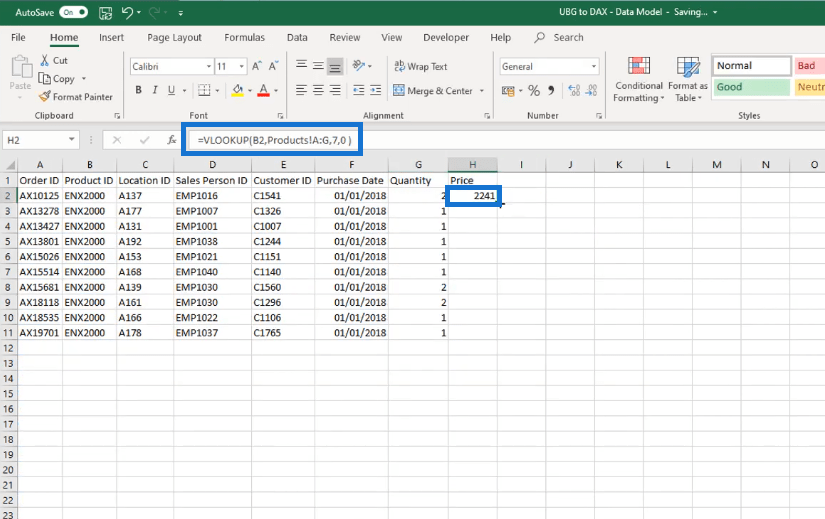The width and height of the screenshot is (825, 519).
Task: Click the Paste clipboard icon
Action: pyautogui.click(x=21, y=67)
